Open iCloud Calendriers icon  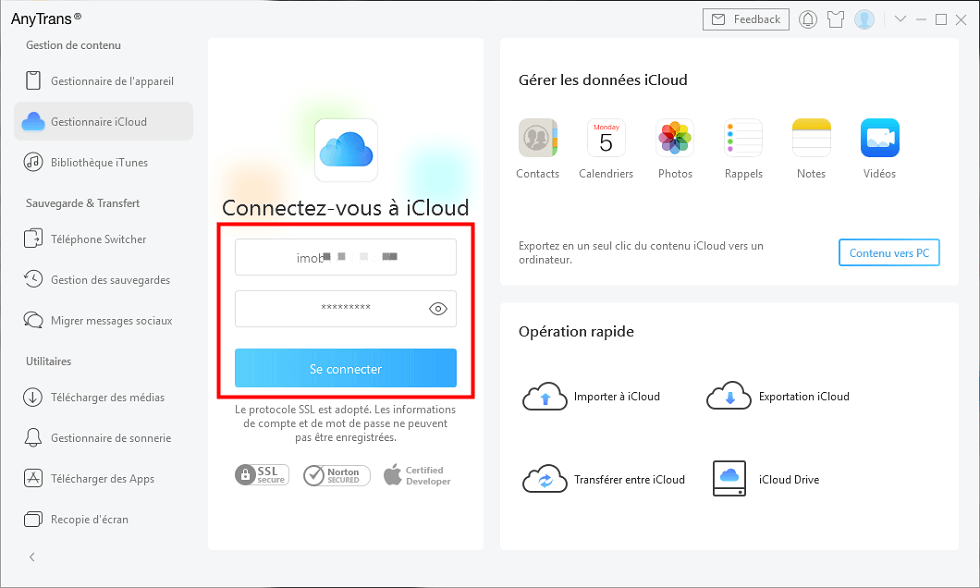pyautogui.click(x=606, y=137)
